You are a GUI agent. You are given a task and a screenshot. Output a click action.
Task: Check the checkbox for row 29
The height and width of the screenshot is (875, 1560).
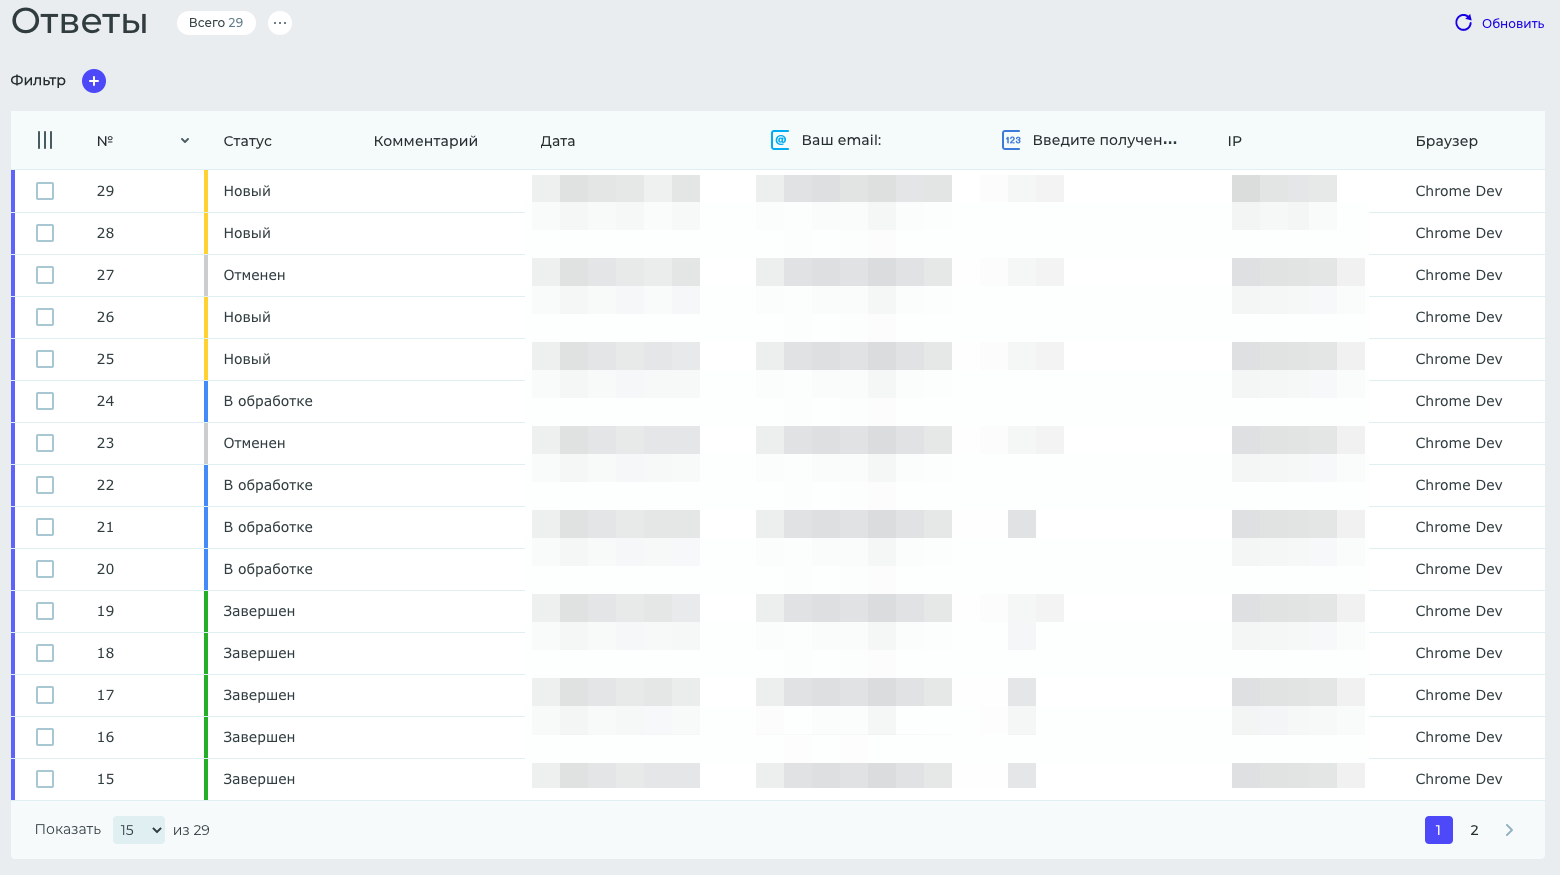coord(45,191)
